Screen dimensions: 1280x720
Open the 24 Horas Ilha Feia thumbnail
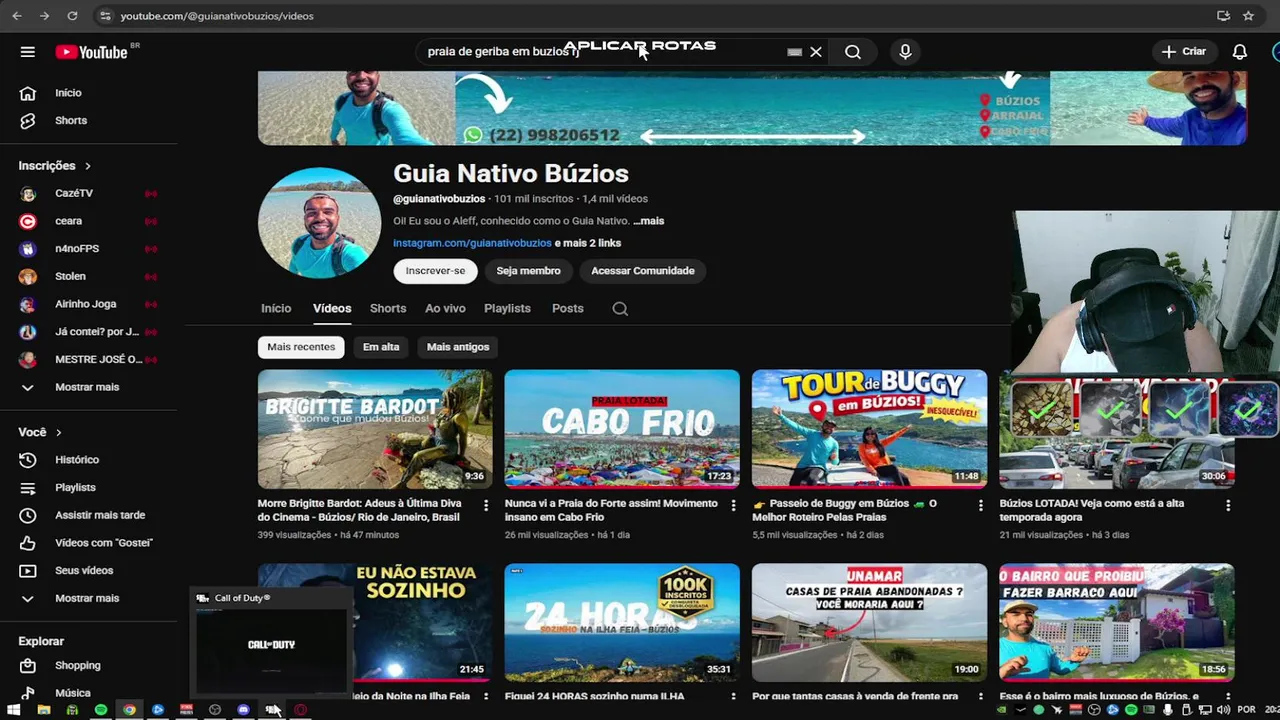(x=622, y=622)
